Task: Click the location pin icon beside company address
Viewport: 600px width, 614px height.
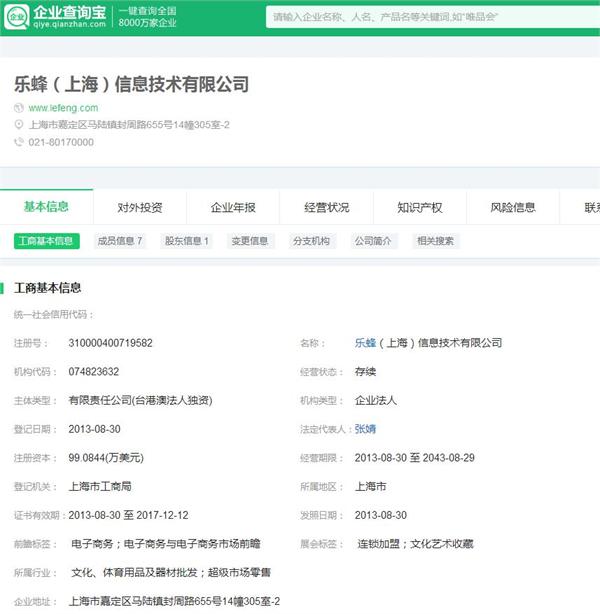Action: [x=18, y=125]
